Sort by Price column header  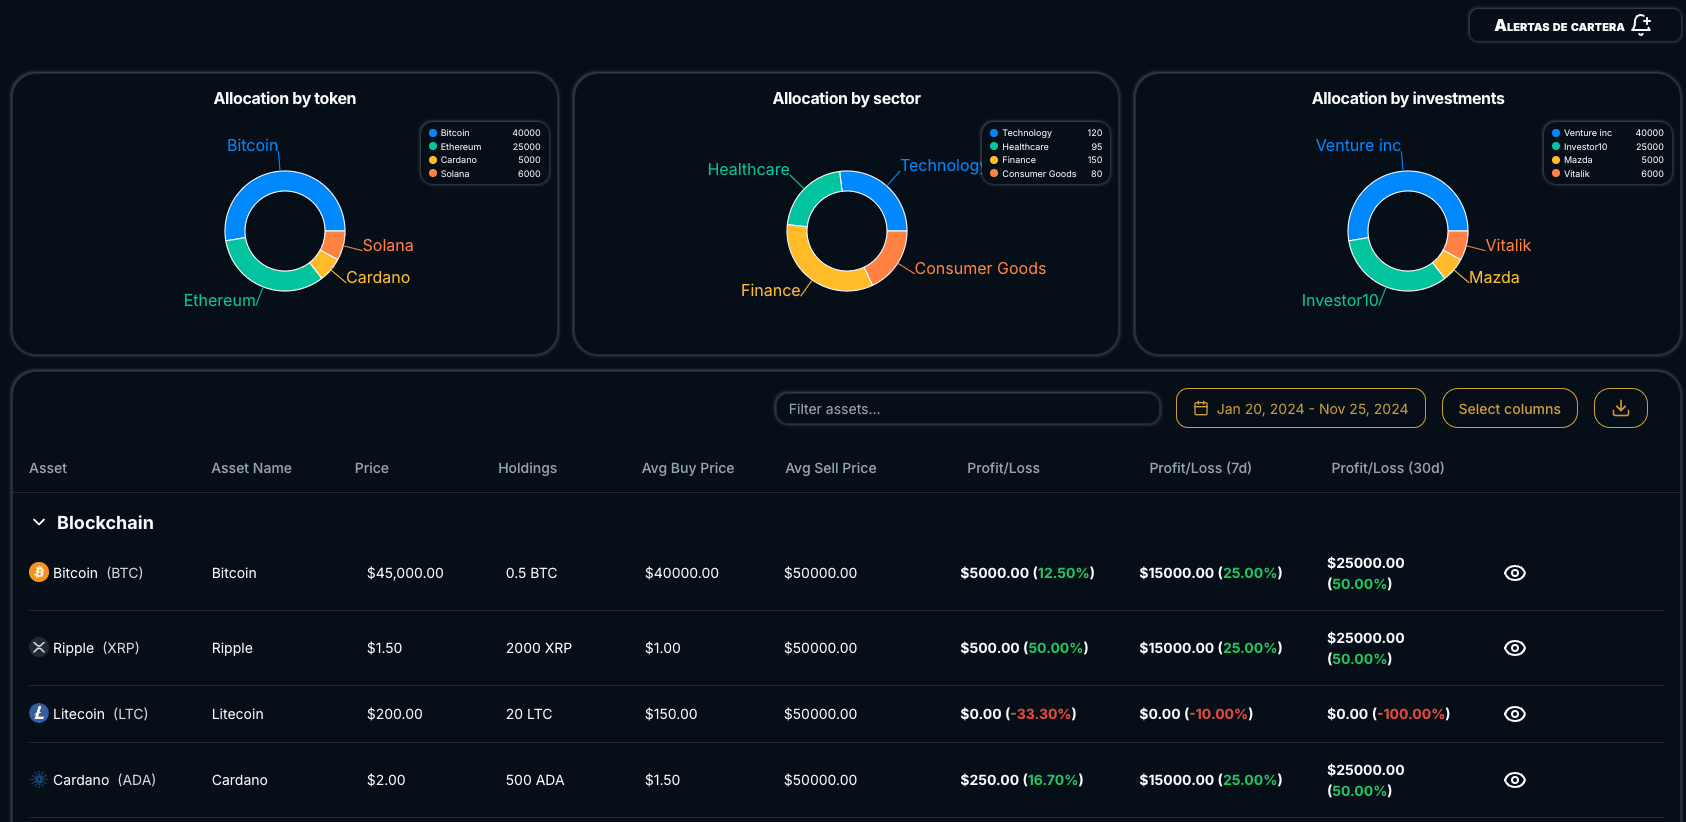pyautogui.click(x=371, y=468)
